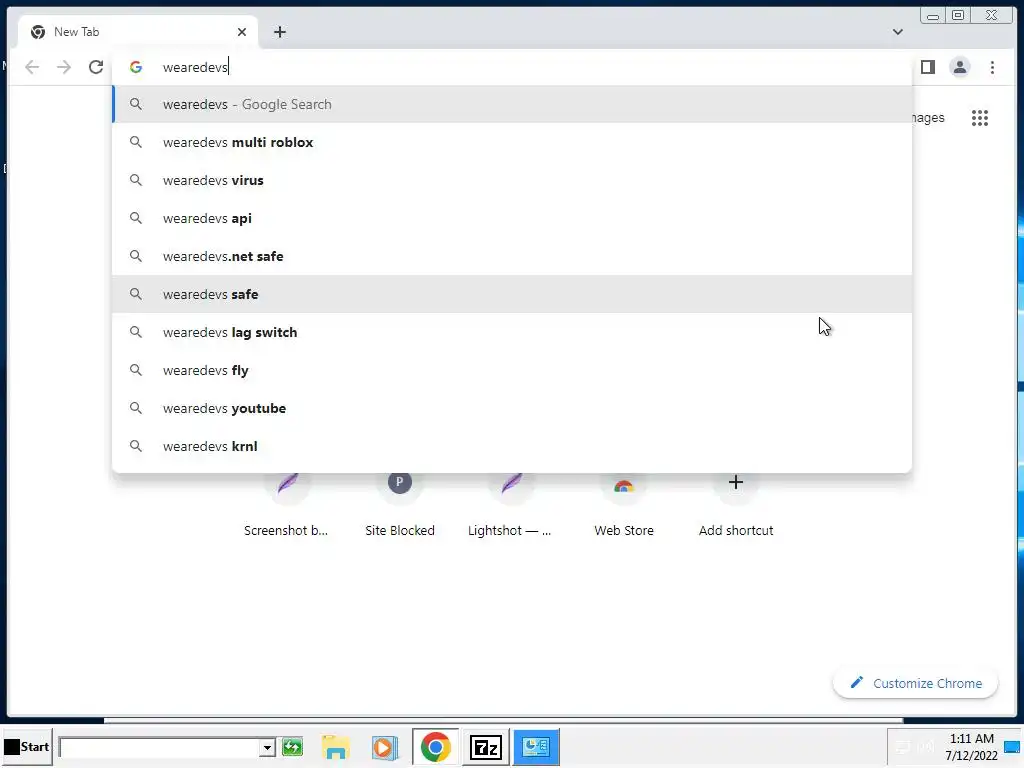Select 'wearedevs api' suggestion
Image resolution: width=1024 pixels, height=768 pixels.
(x=512, y=218)
